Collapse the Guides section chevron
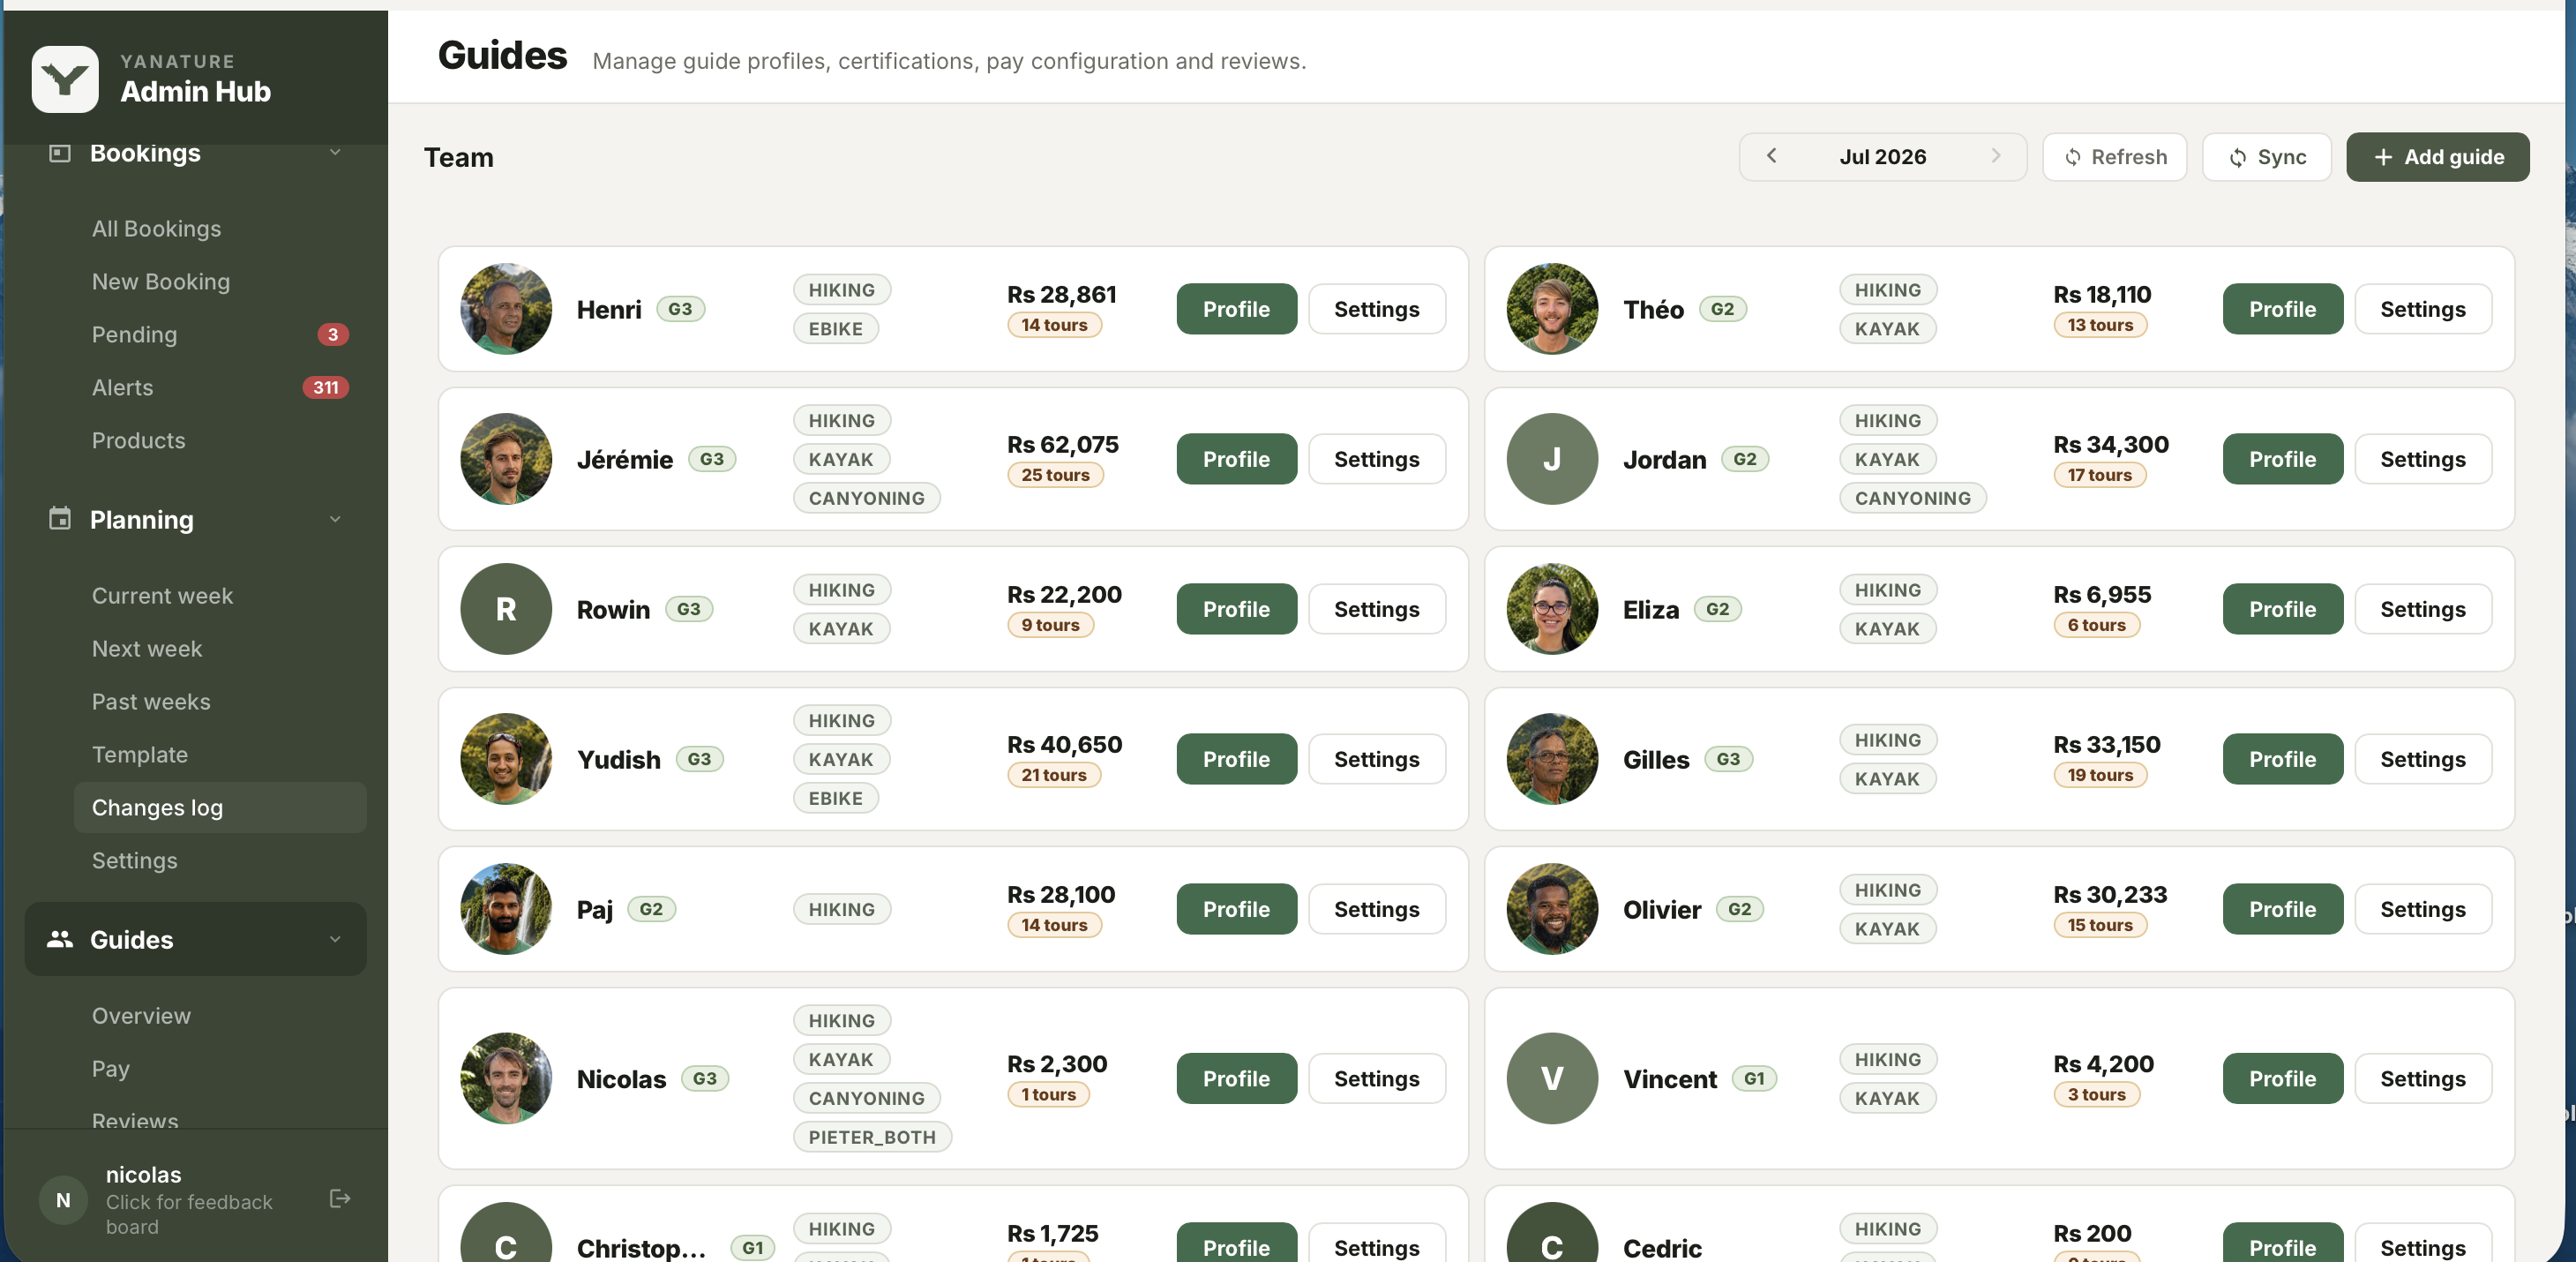This screenshot has width=2576, height=1262. coord(335,939)
